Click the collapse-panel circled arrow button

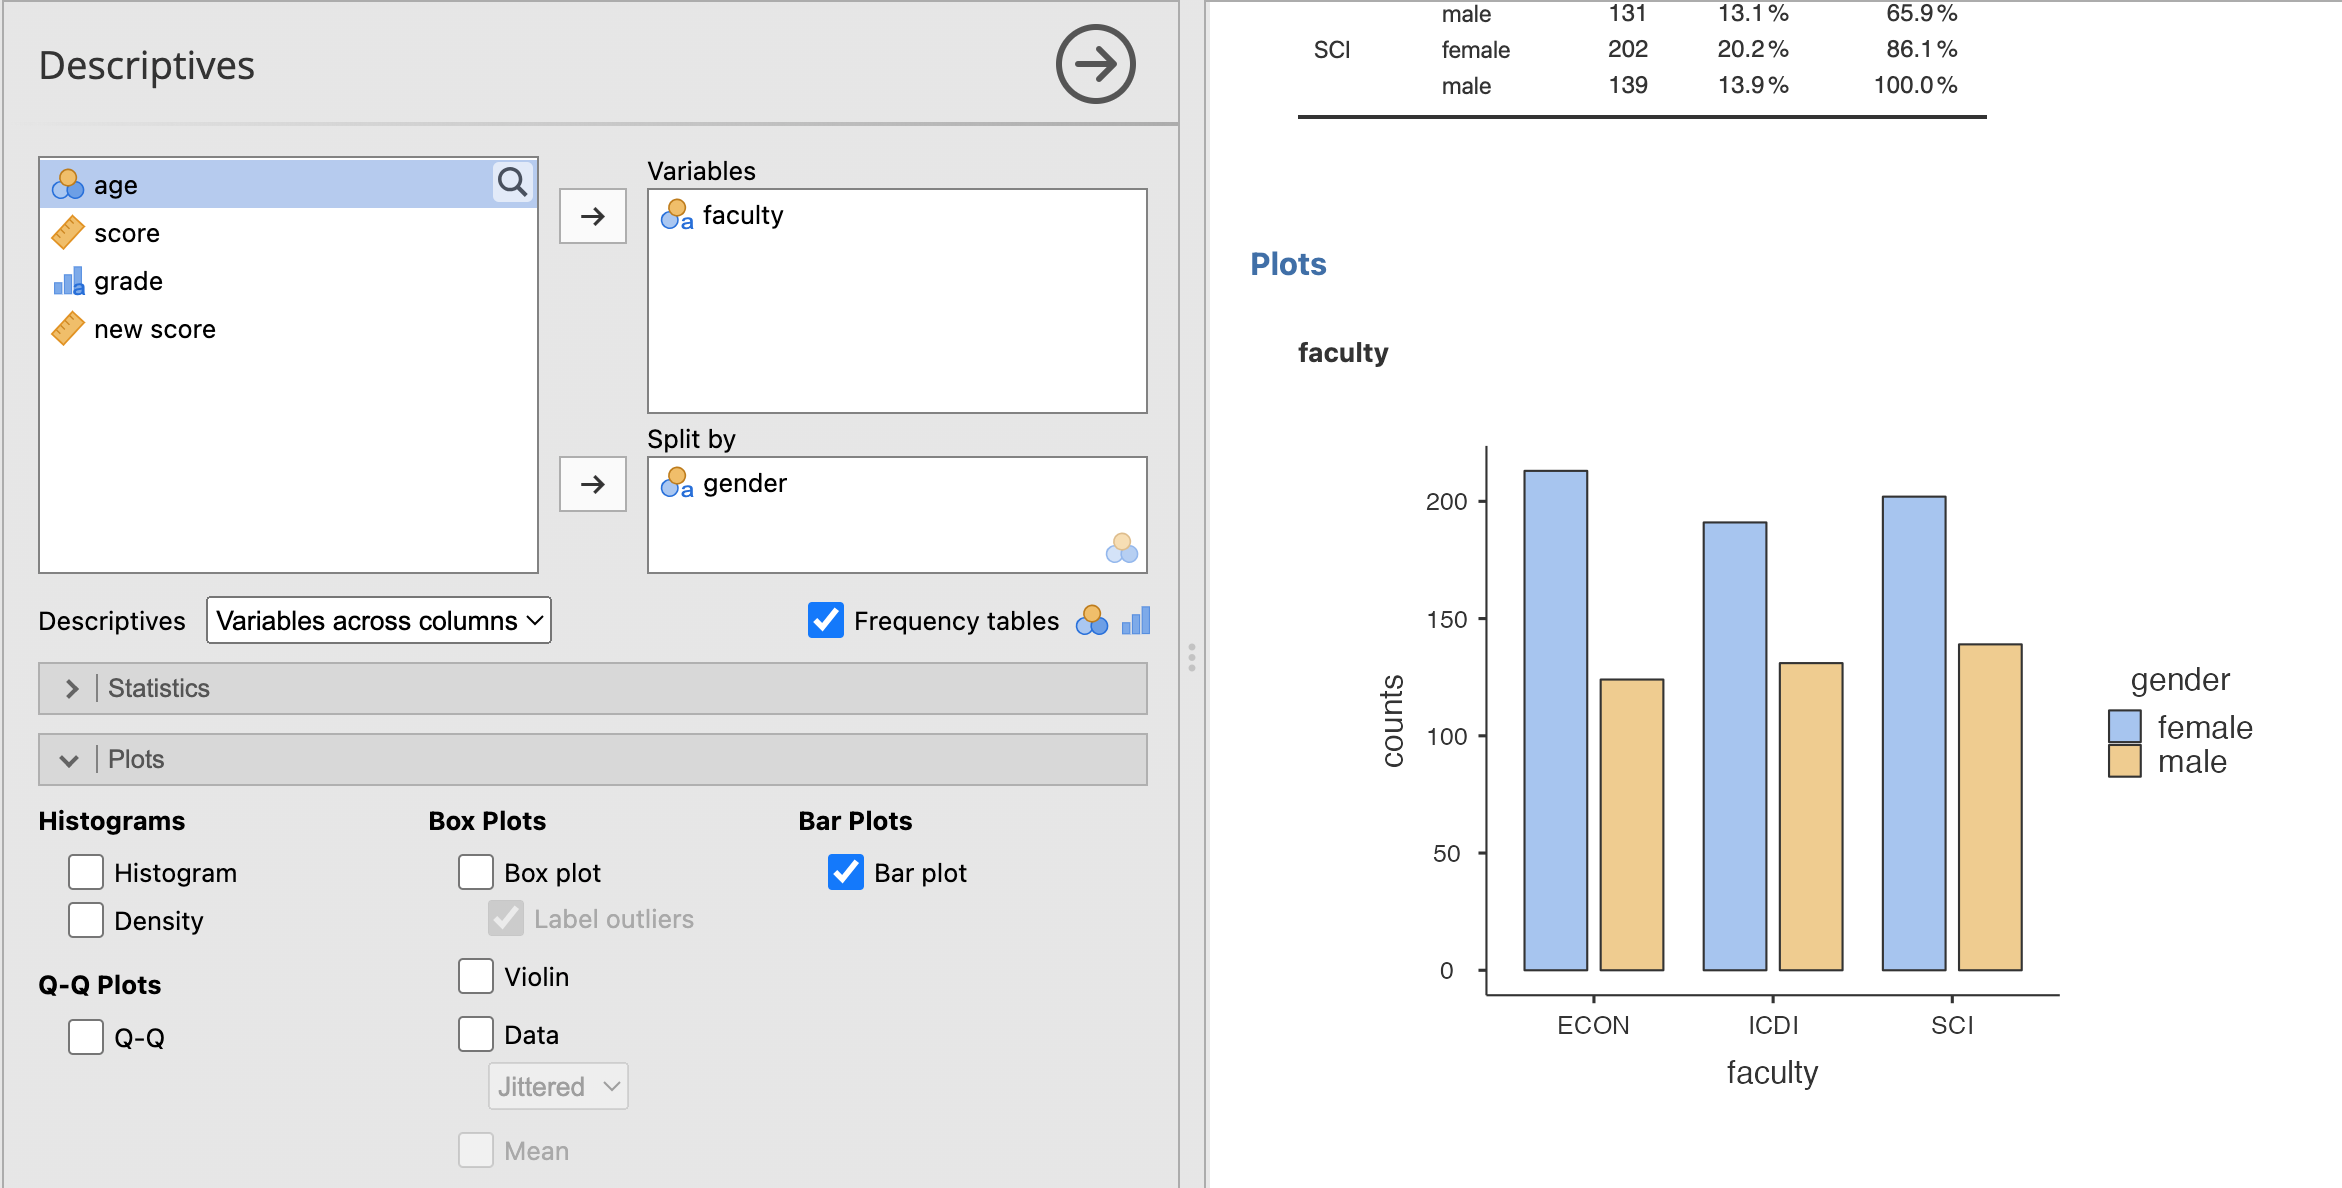[1095, 65]
